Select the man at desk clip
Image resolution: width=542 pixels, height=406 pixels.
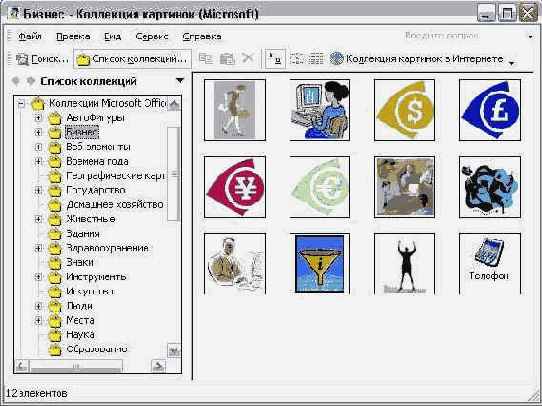(x=235, y=264)
